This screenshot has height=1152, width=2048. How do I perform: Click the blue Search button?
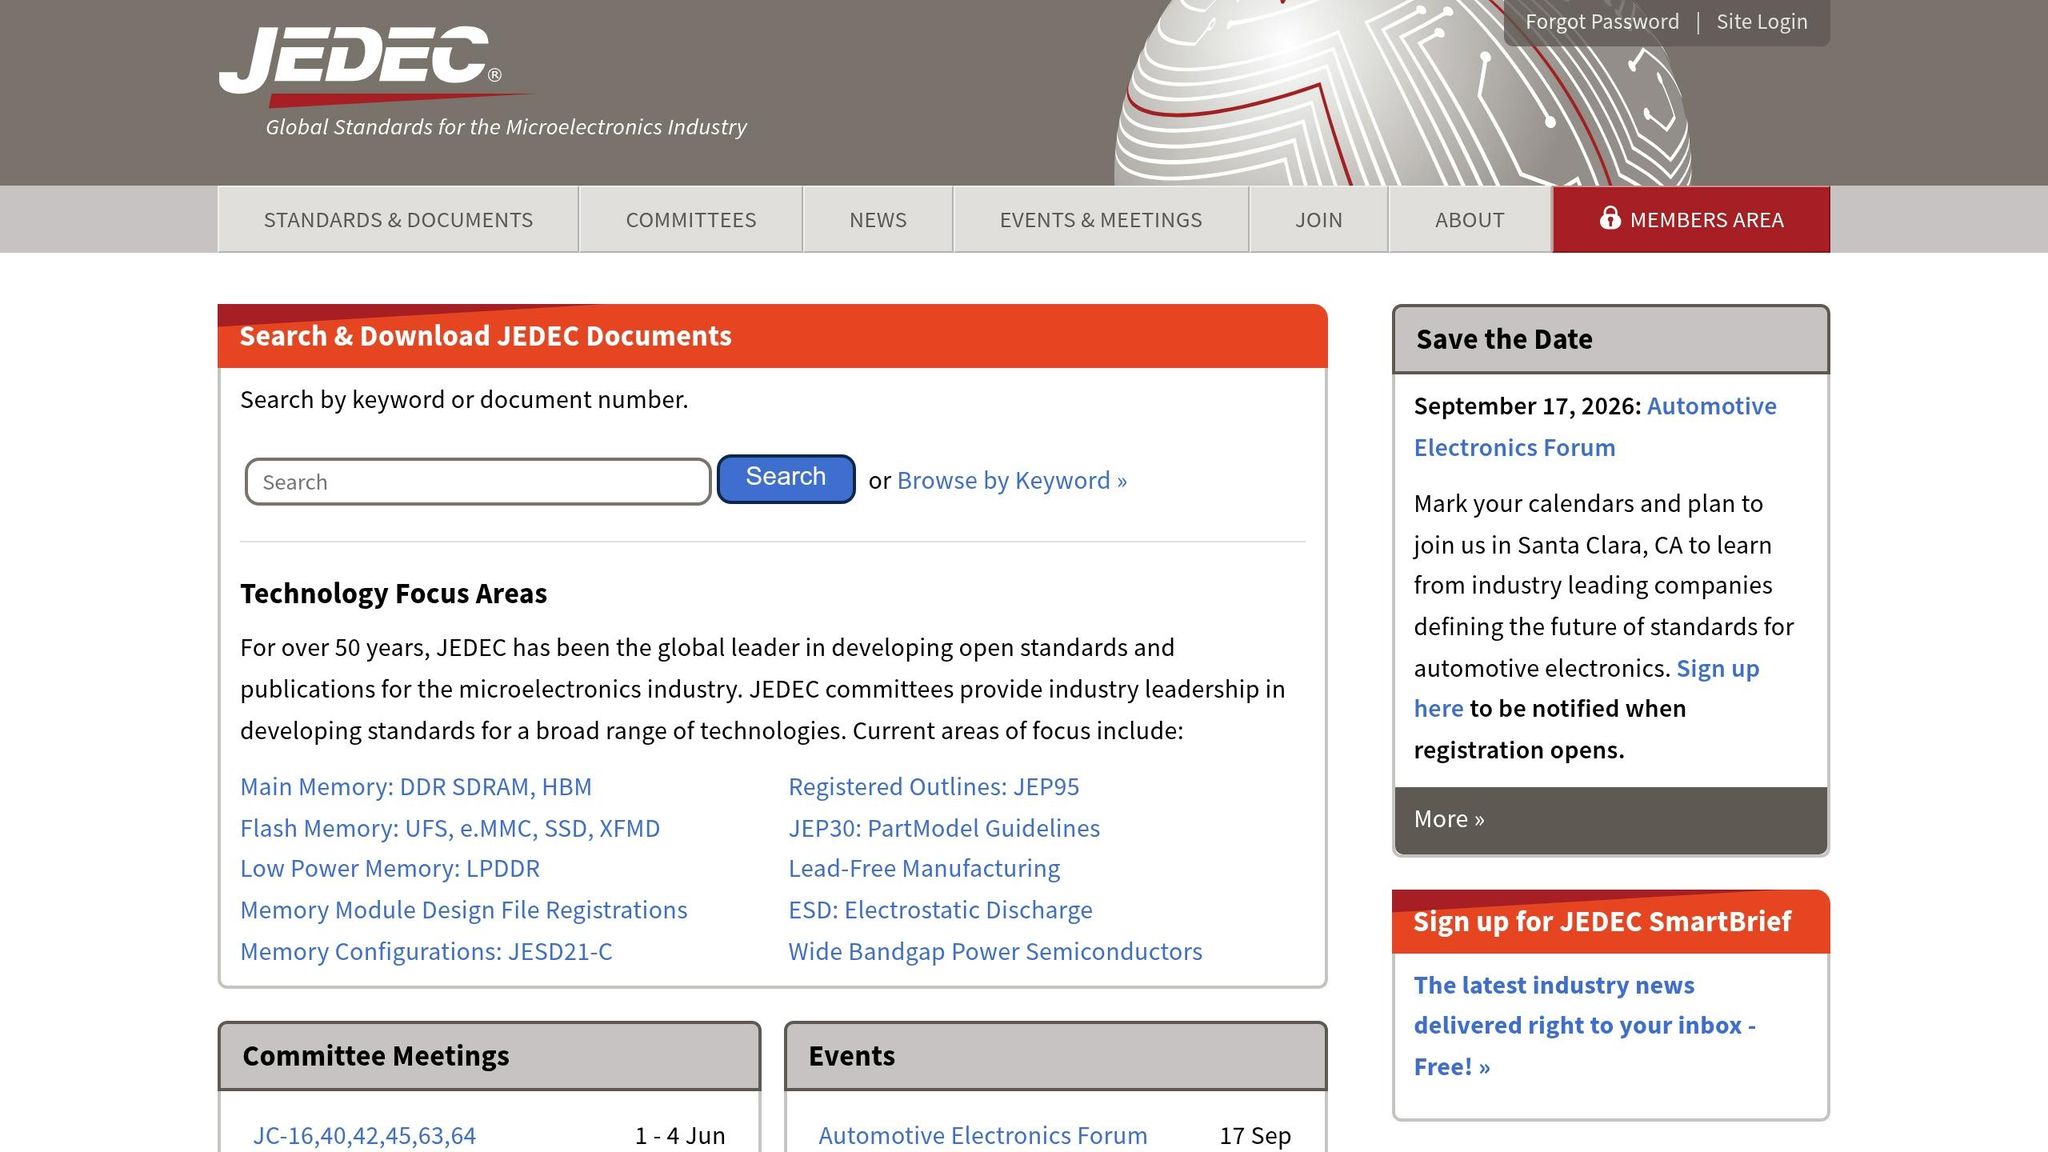point(786,478)
